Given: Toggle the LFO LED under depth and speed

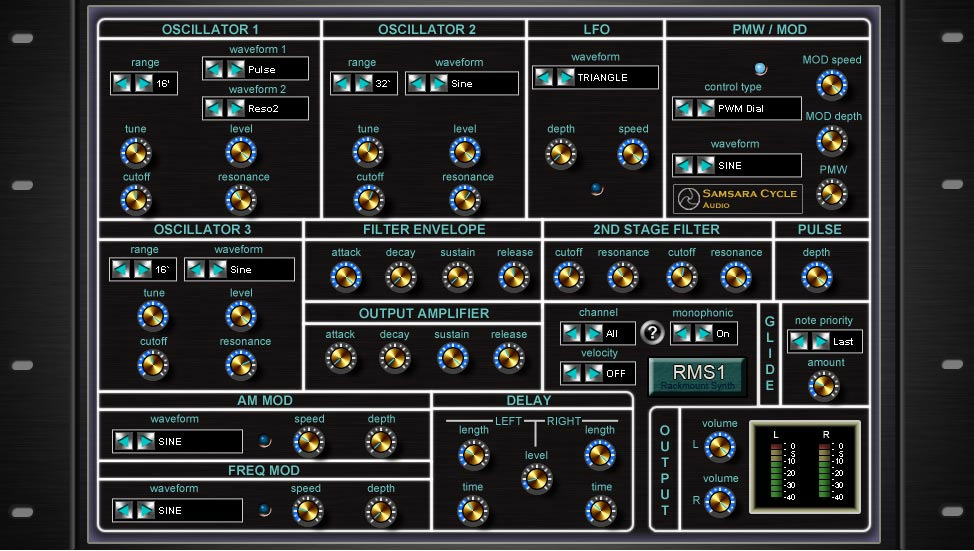Looking at the screenshot, I should (x=596, y=188).
